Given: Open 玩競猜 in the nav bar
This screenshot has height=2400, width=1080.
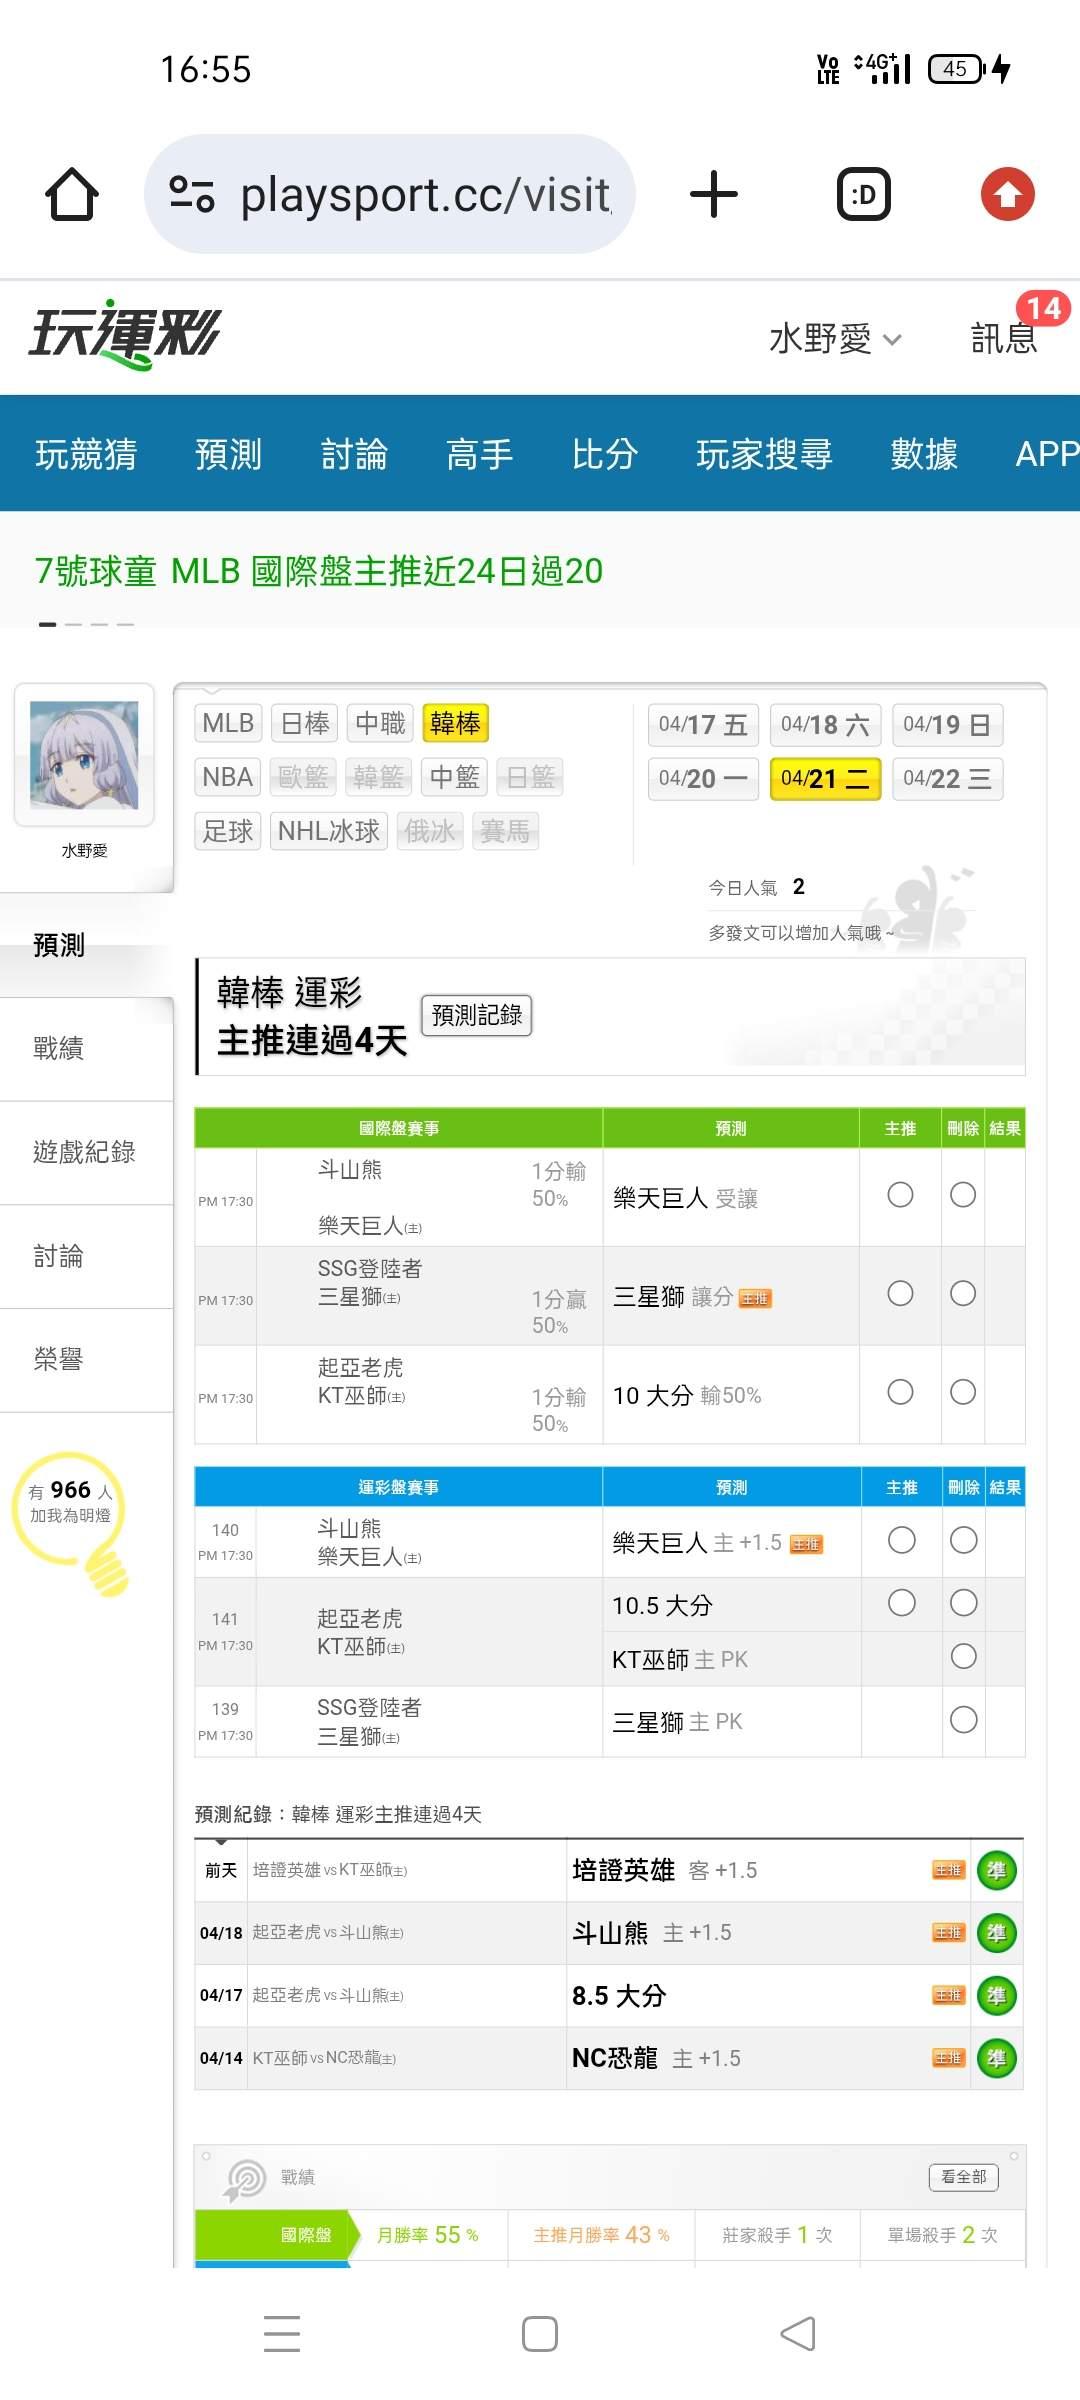Looking at the screenshot, I should tap(86, 454).
